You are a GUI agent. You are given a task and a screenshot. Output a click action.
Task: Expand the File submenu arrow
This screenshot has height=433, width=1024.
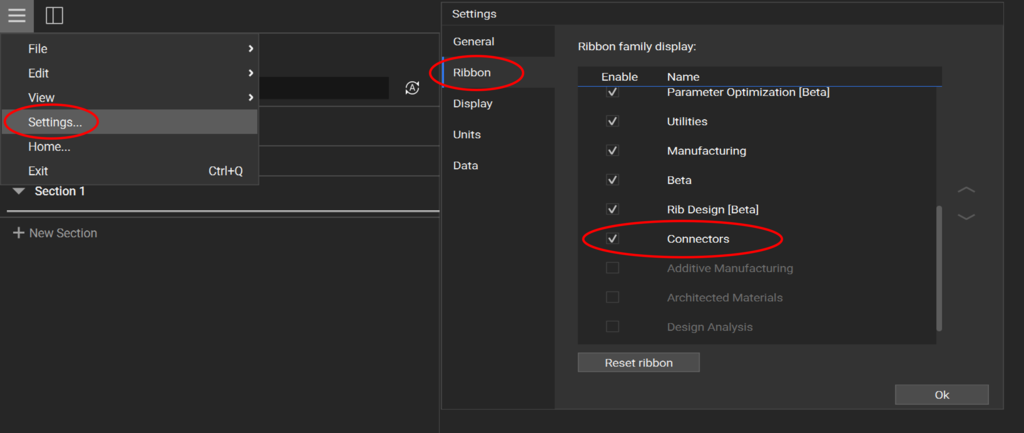coord(251,49)
